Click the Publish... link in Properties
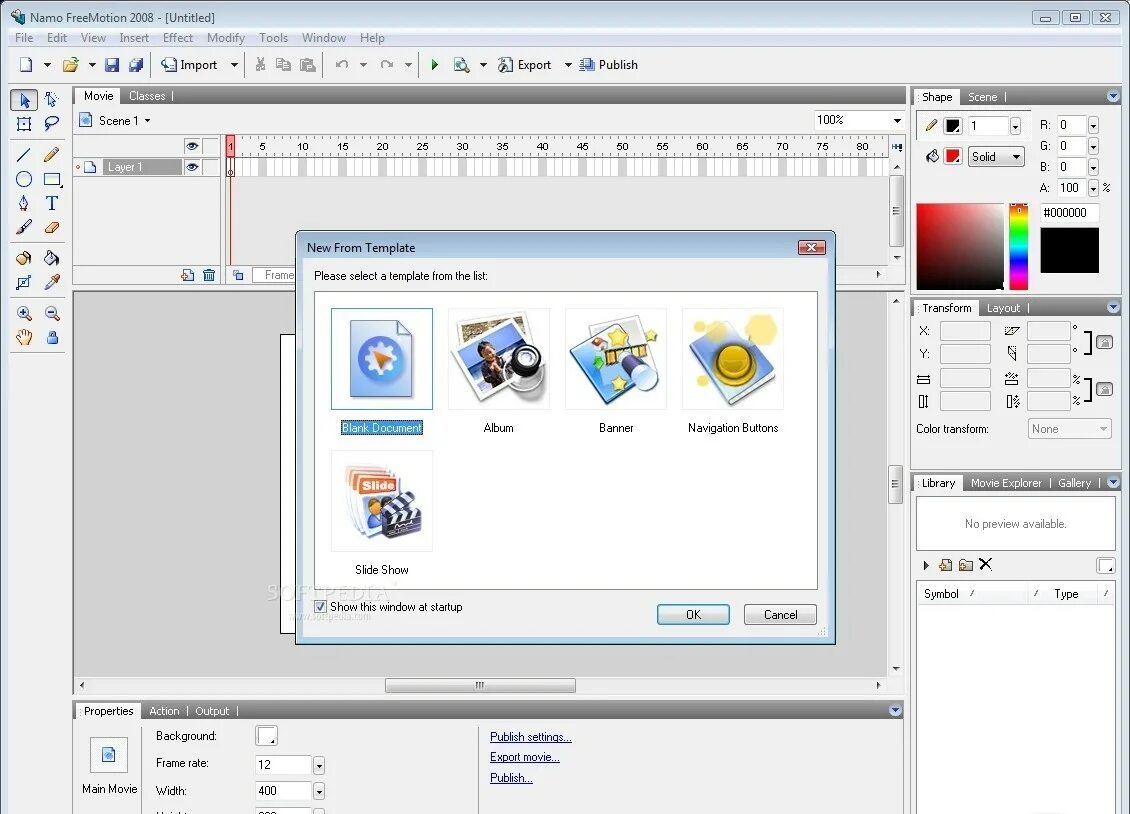The image size is (1130, 814). [x=511, y=778]
